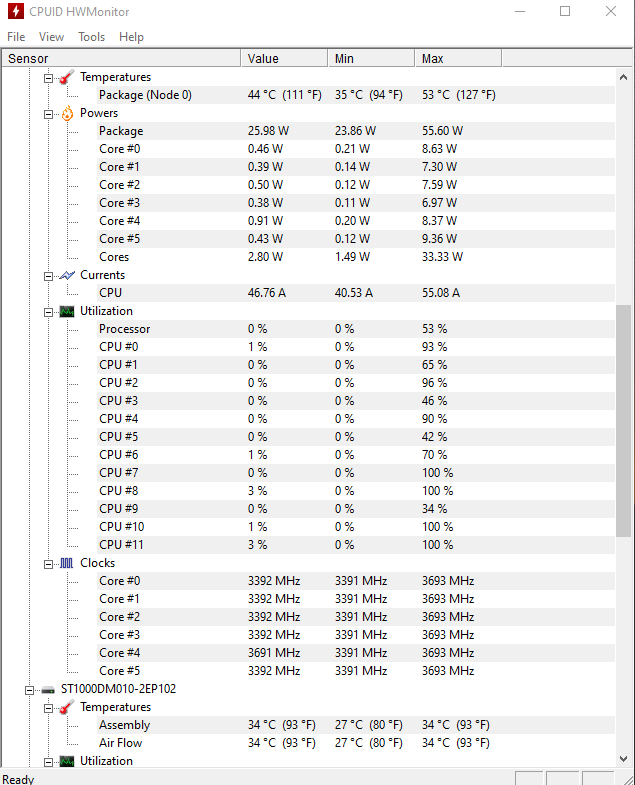Viewport: 635px width, 785px height.
Task: Click the Max column header
Action: (458, 59)
